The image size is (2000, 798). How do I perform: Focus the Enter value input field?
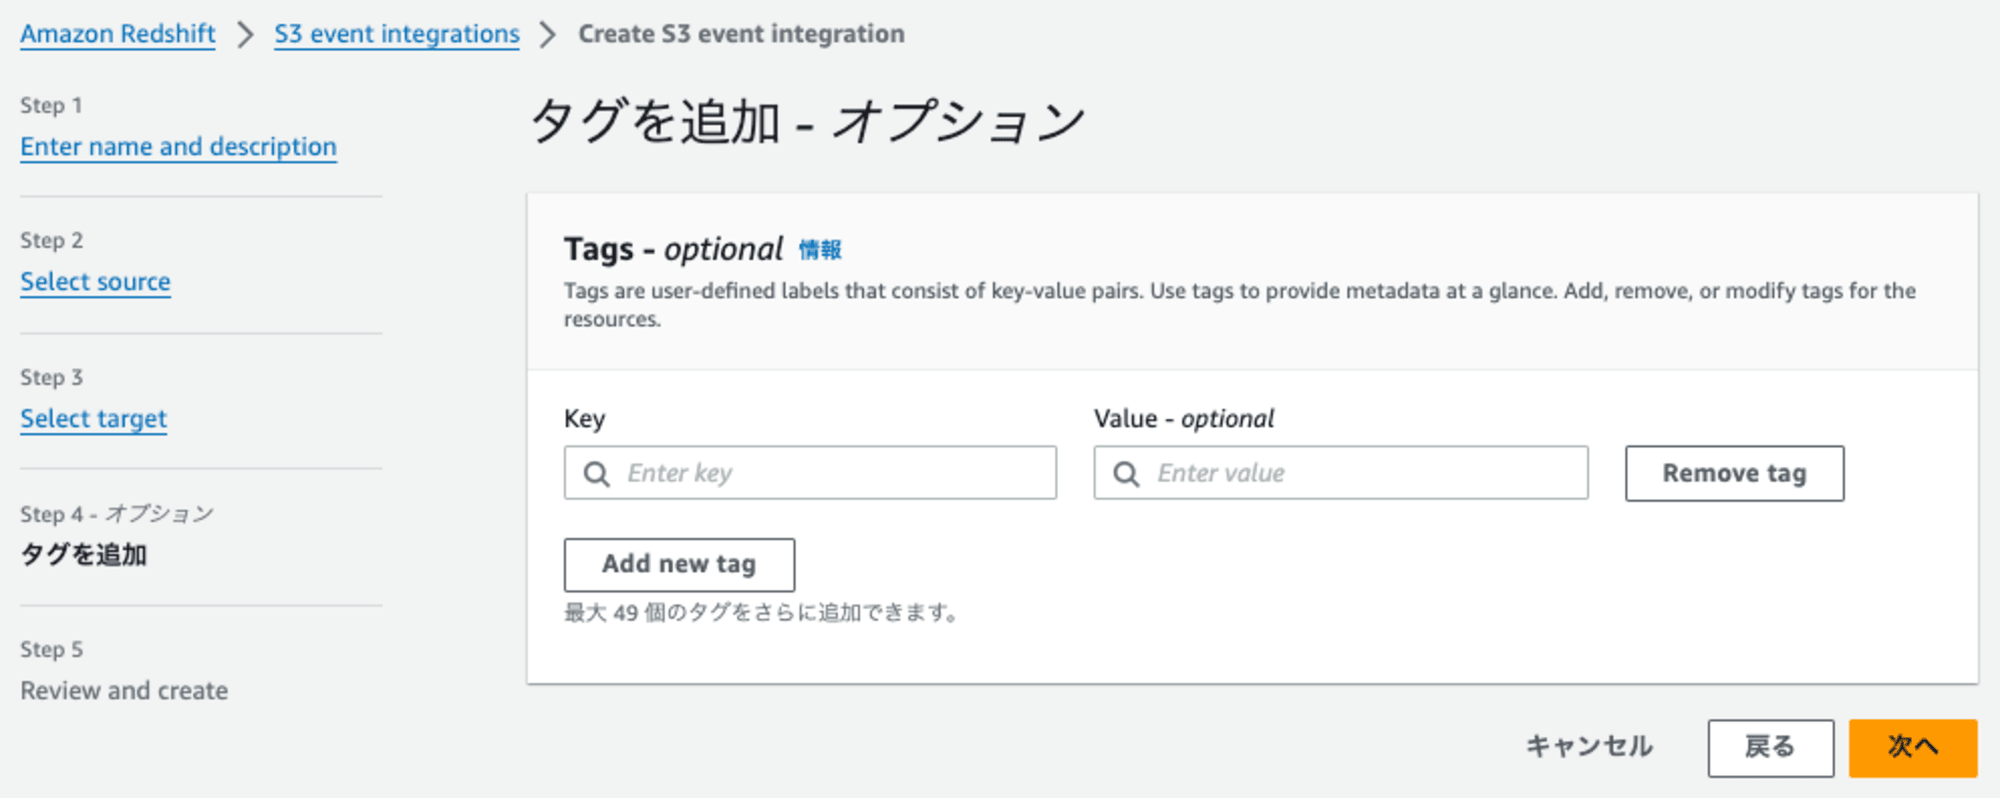1340,473
